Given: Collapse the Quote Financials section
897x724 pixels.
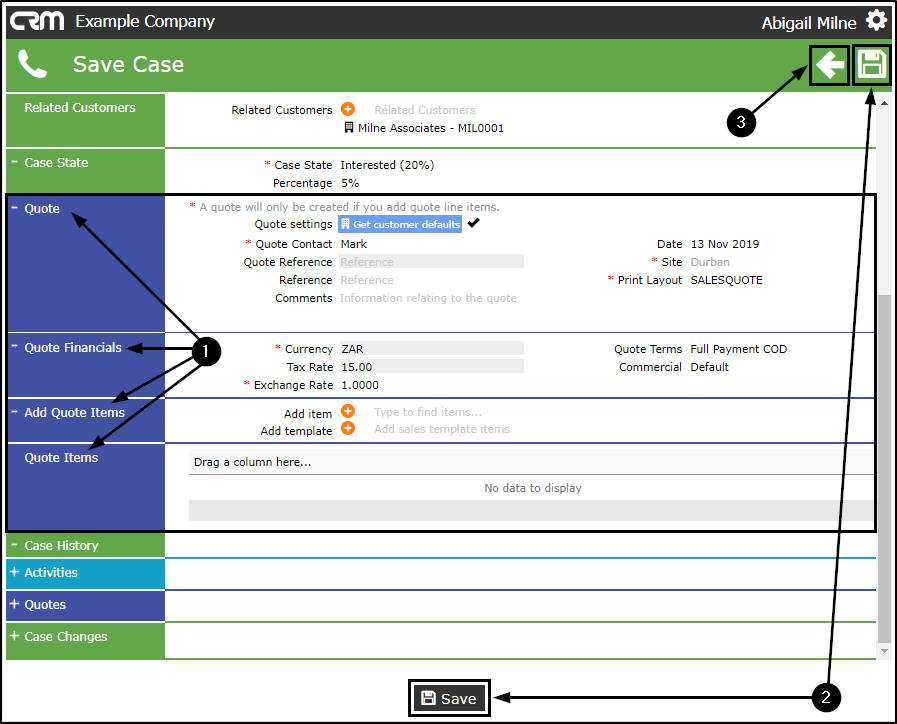Looking at the screenshot, I should [x=14, y=347].
